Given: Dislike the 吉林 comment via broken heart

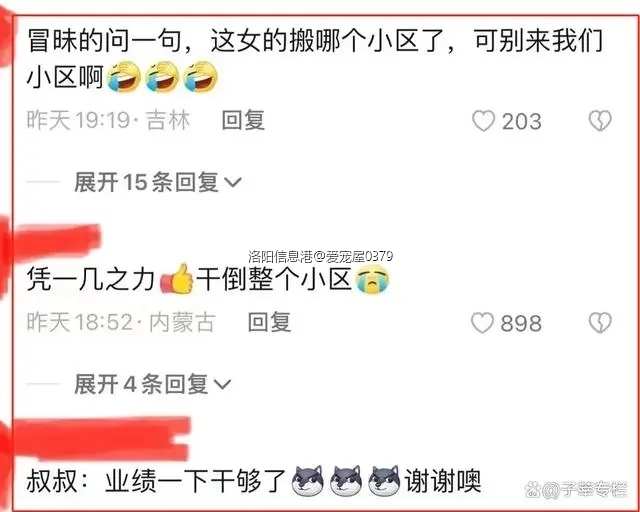Looking at the screenshot, I should (x=600, y=121).
